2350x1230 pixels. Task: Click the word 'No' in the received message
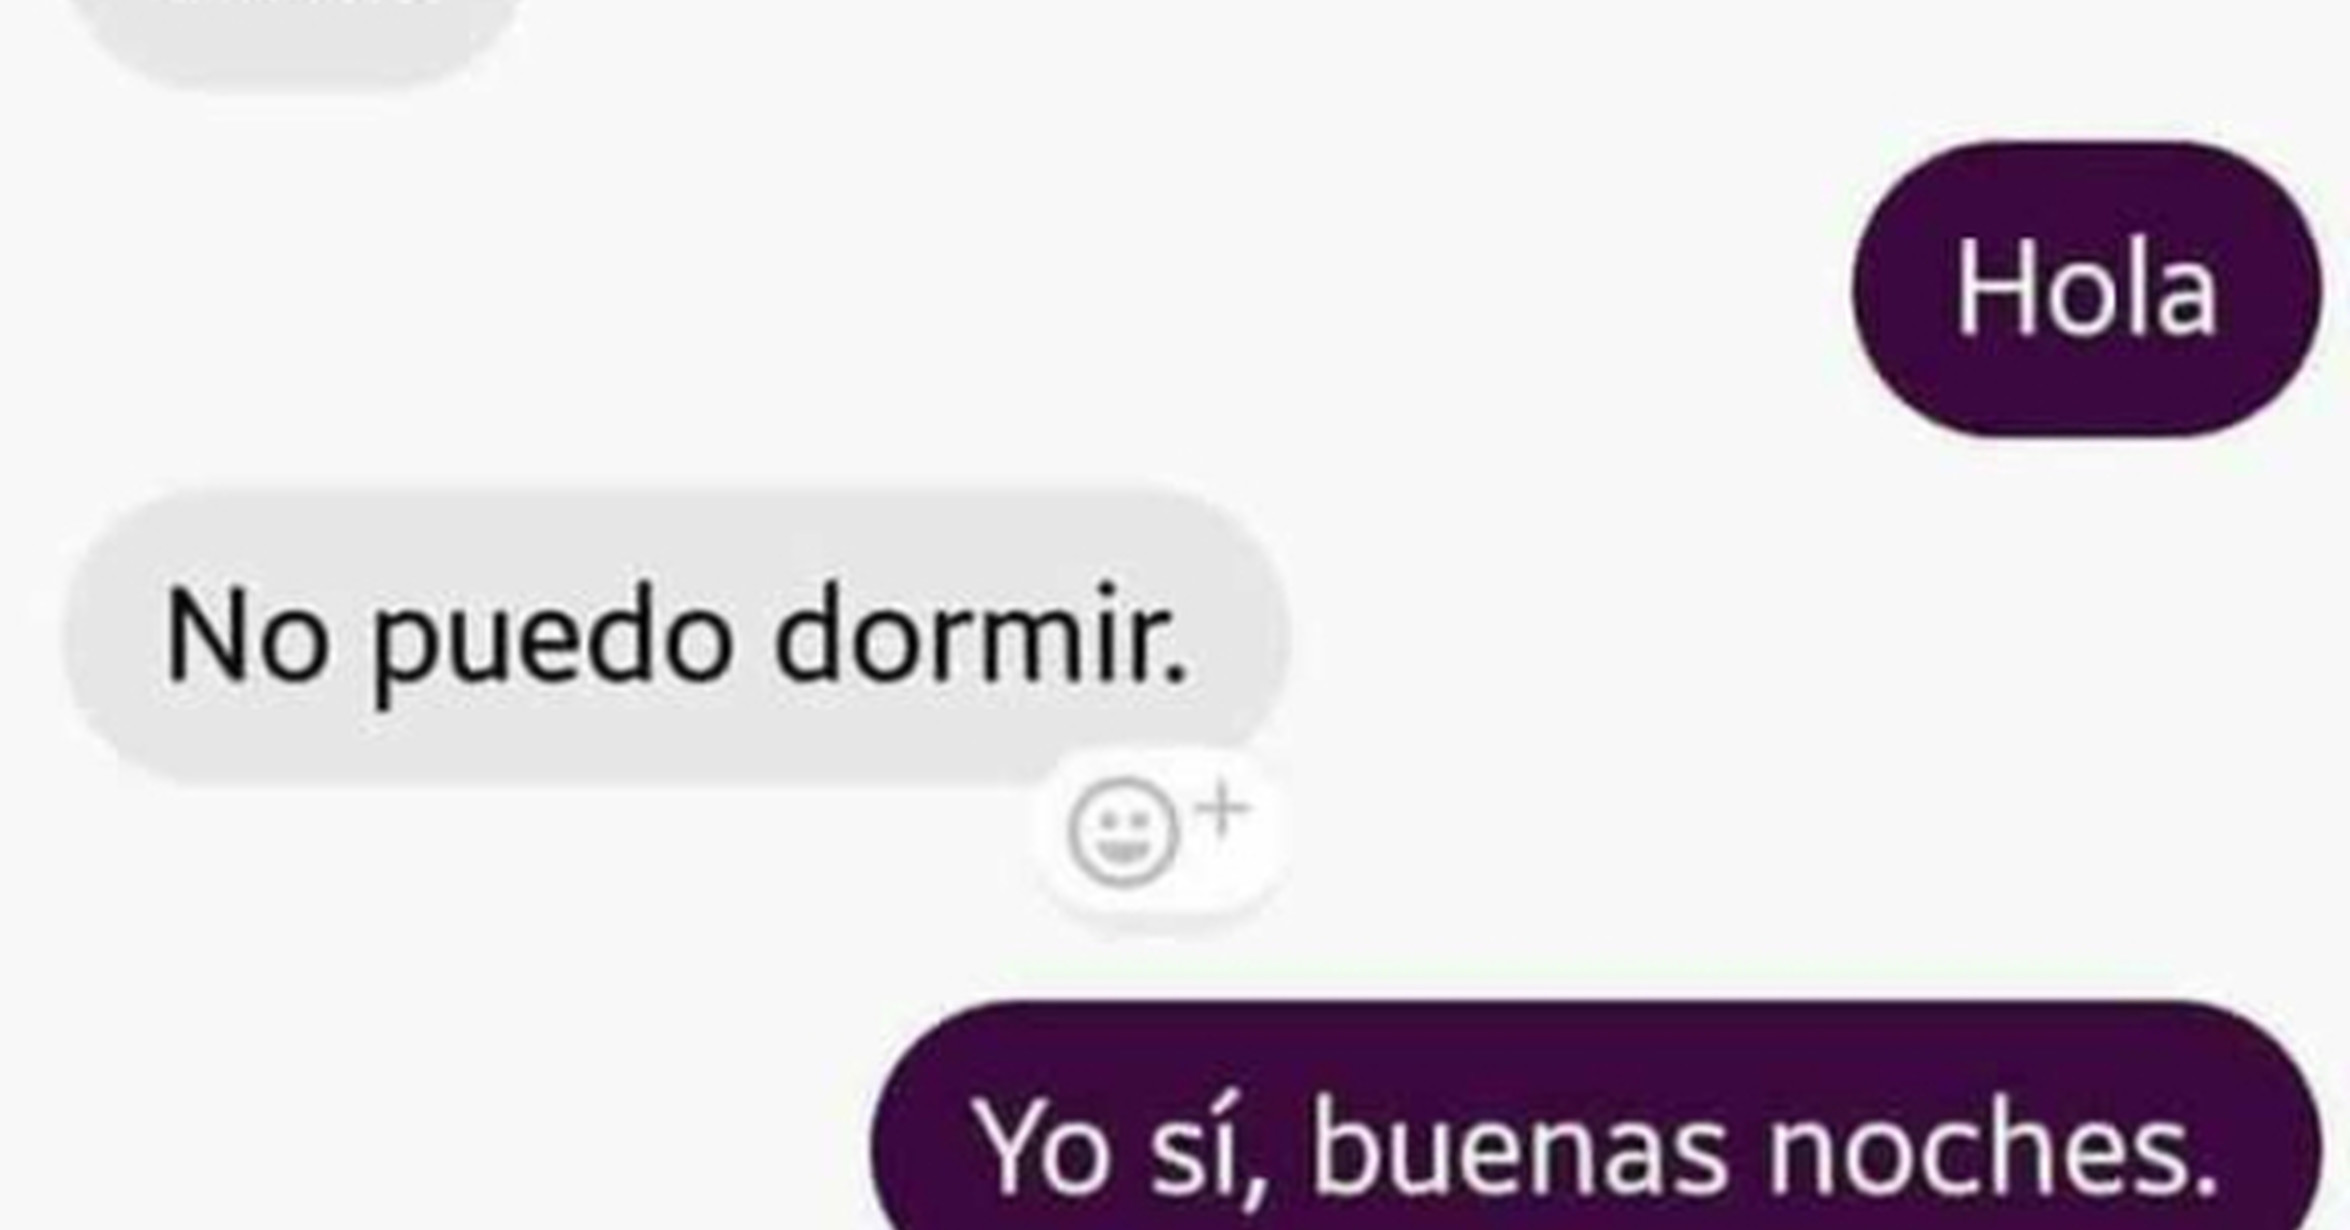click(247, 636)
